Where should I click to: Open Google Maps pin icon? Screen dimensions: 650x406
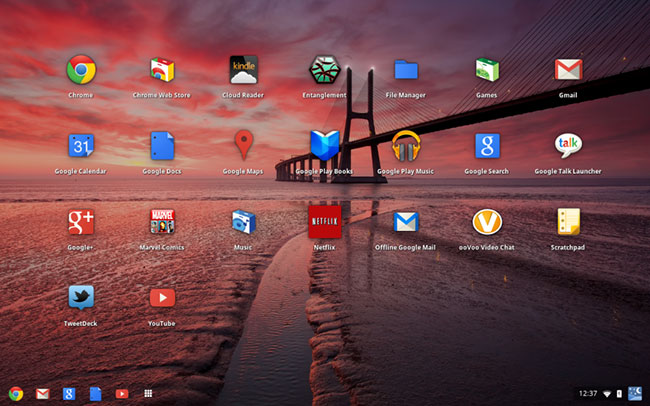(x=243, y=145)
